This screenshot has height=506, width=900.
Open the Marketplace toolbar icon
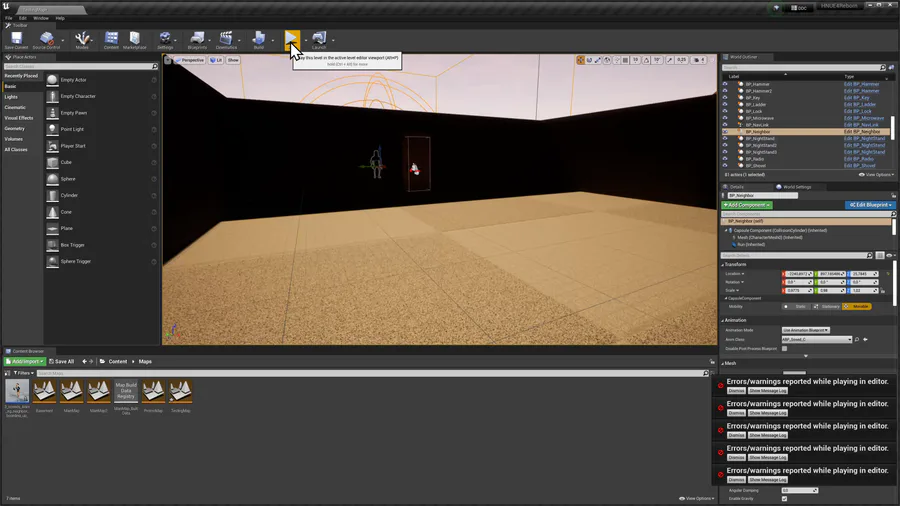coord(135,39)
